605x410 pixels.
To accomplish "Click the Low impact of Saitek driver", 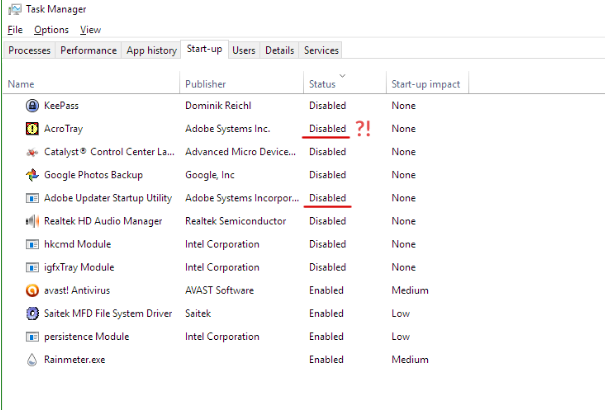I will [401, 314].
